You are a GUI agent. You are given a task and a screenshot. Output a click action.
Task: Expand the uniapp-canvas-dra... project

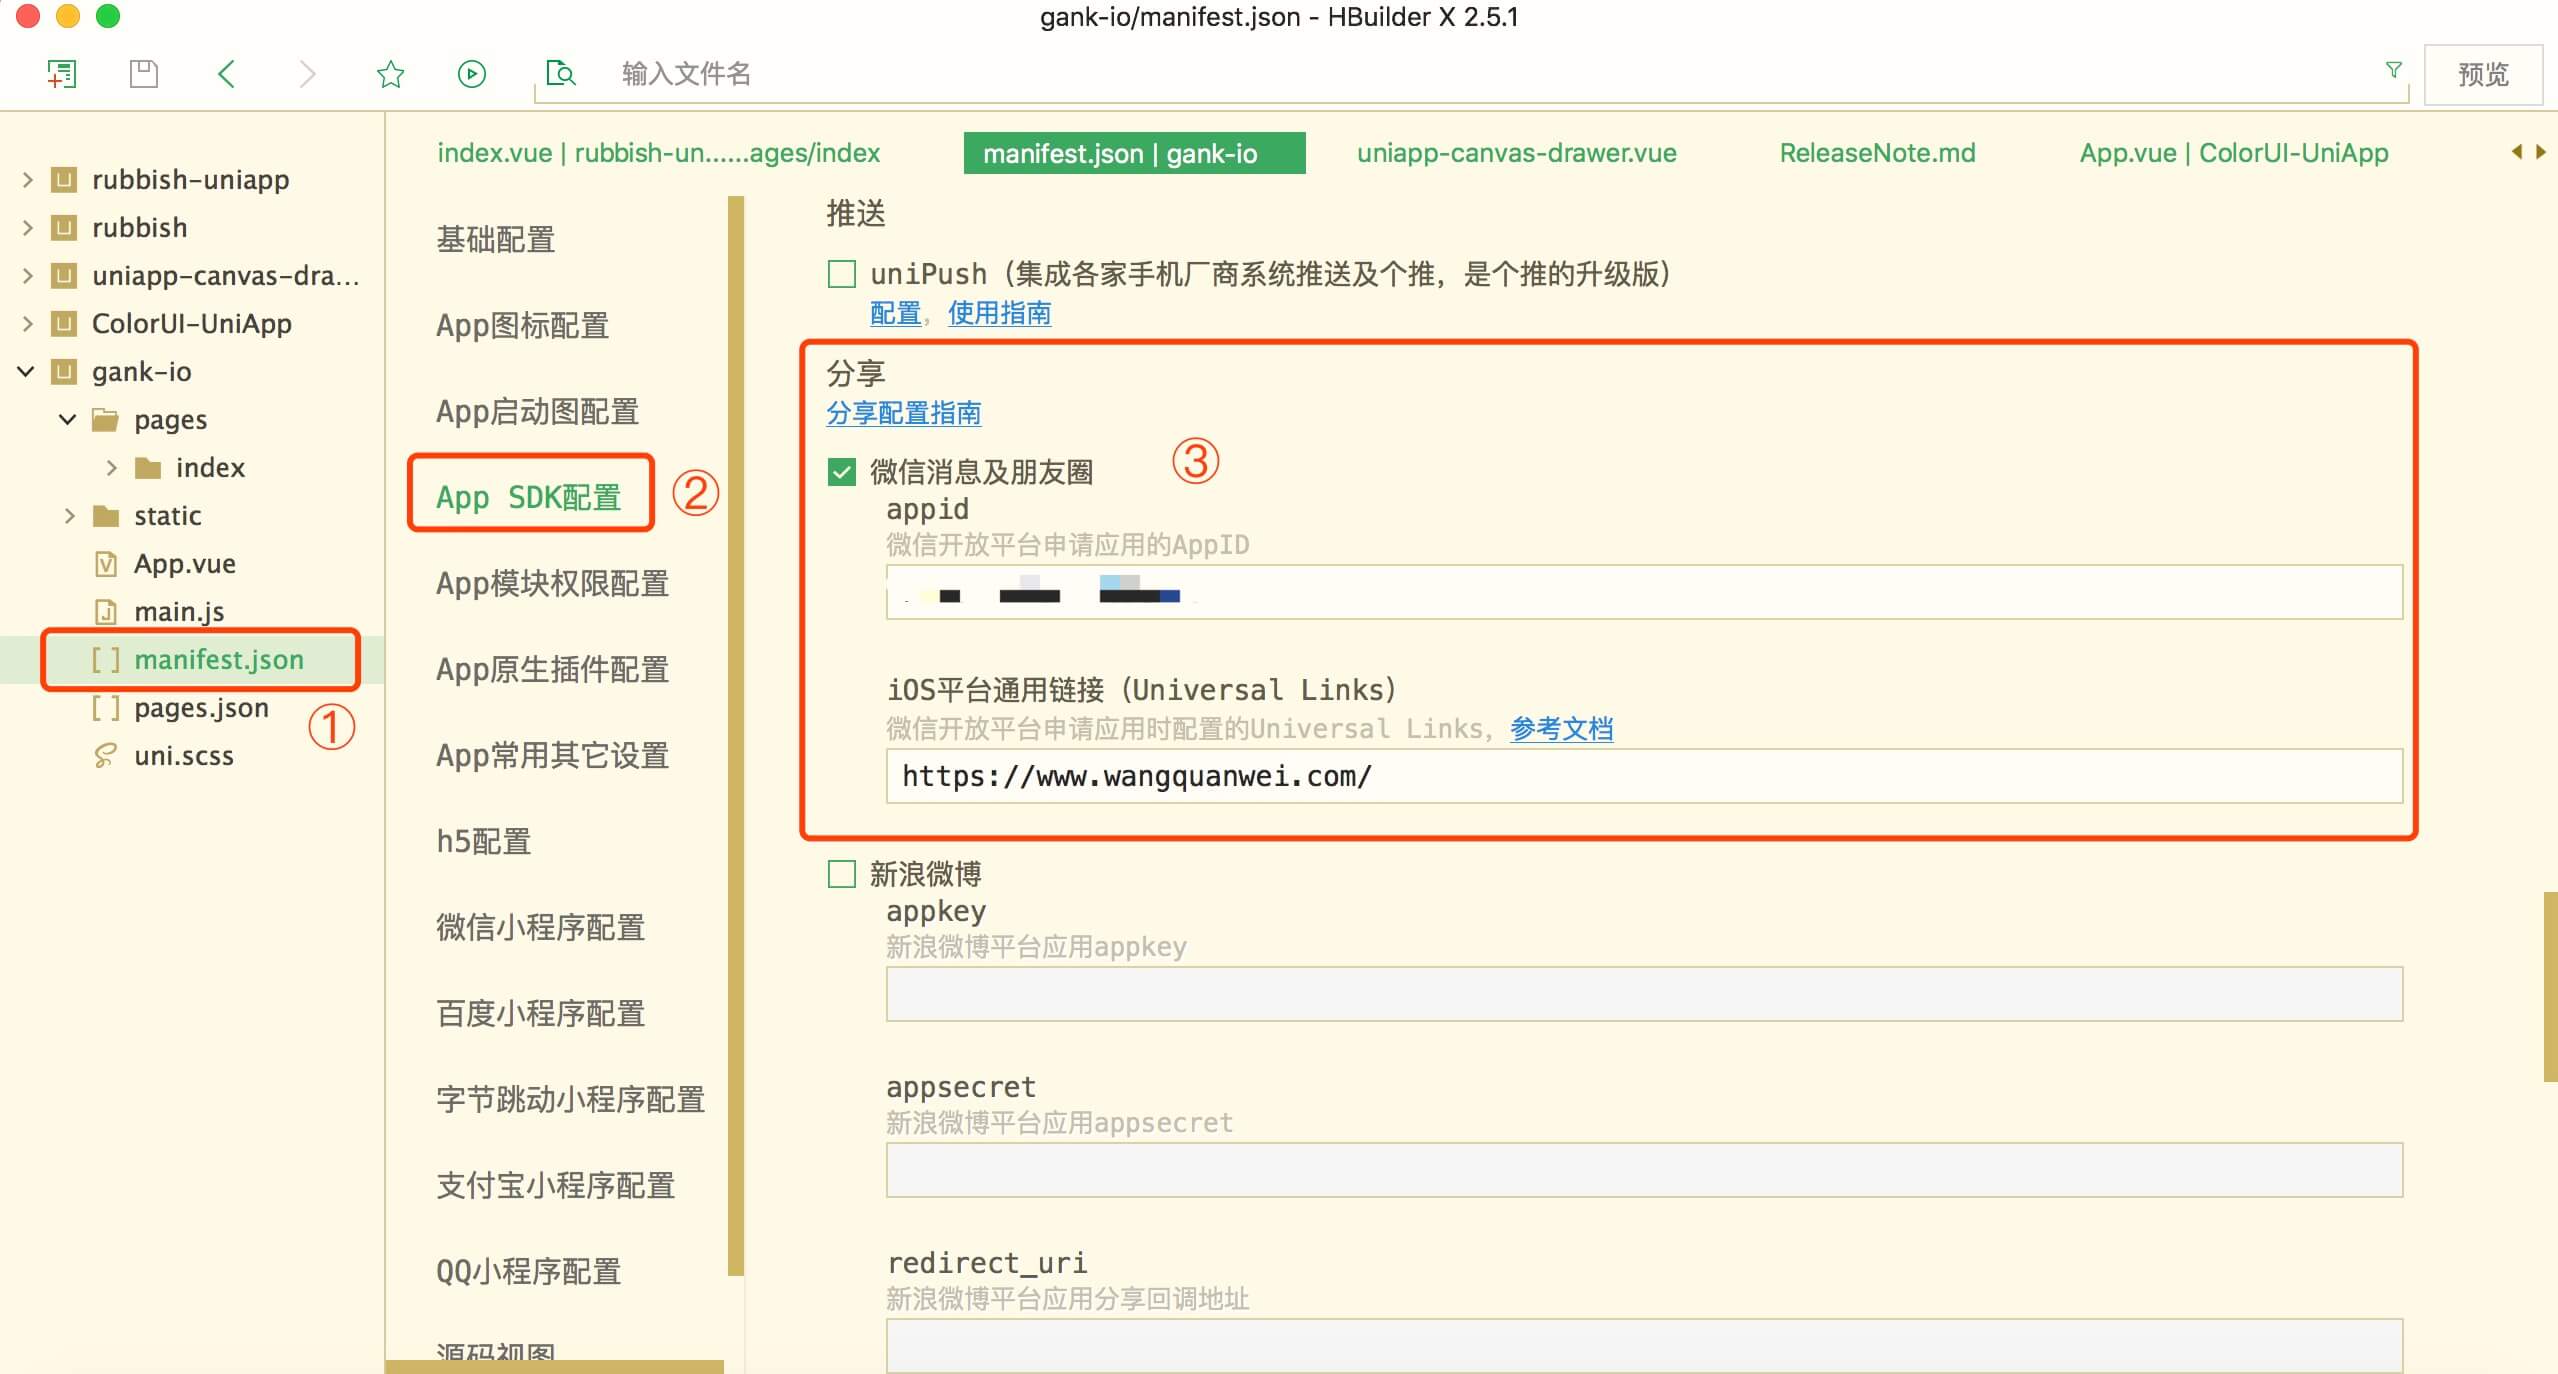pyautogui.click(x=27, y=275)
